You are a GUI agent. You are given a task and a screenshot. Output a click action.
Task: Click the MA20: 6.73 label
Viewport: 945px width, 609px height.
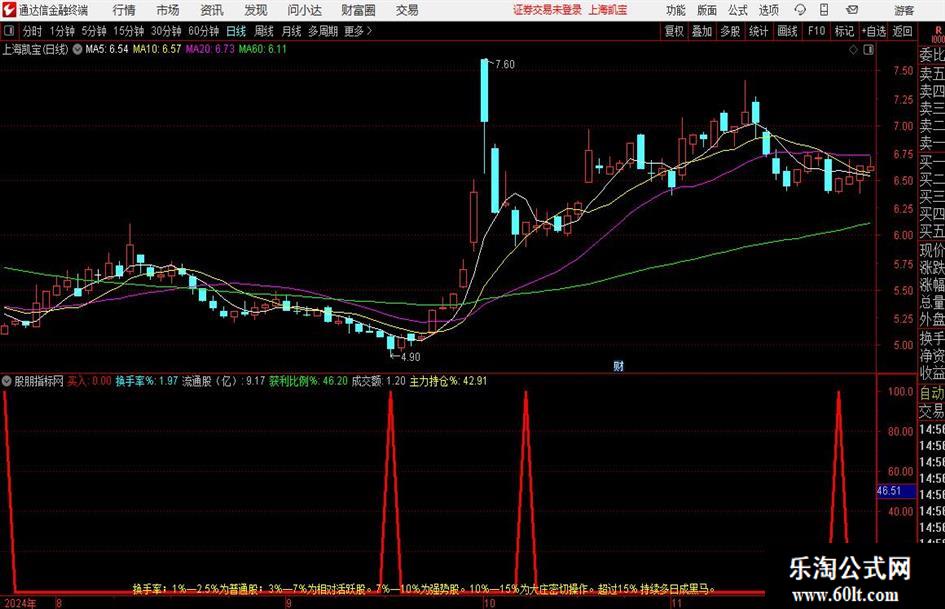click(210, 49)
